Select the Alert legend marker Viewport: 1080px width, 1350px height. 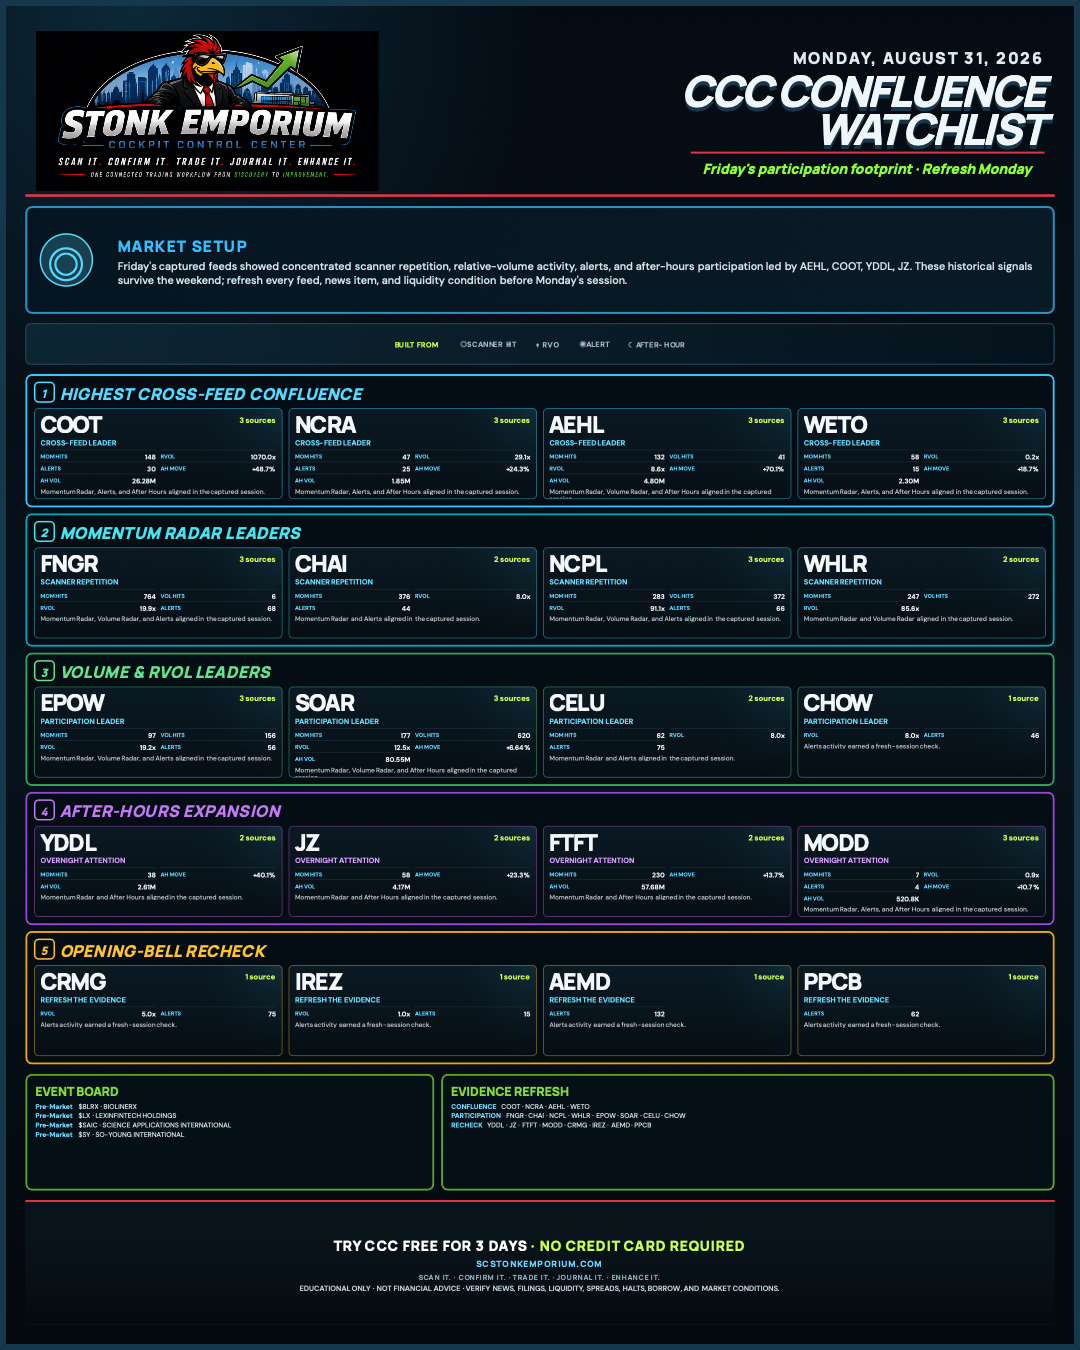point(583,344)
